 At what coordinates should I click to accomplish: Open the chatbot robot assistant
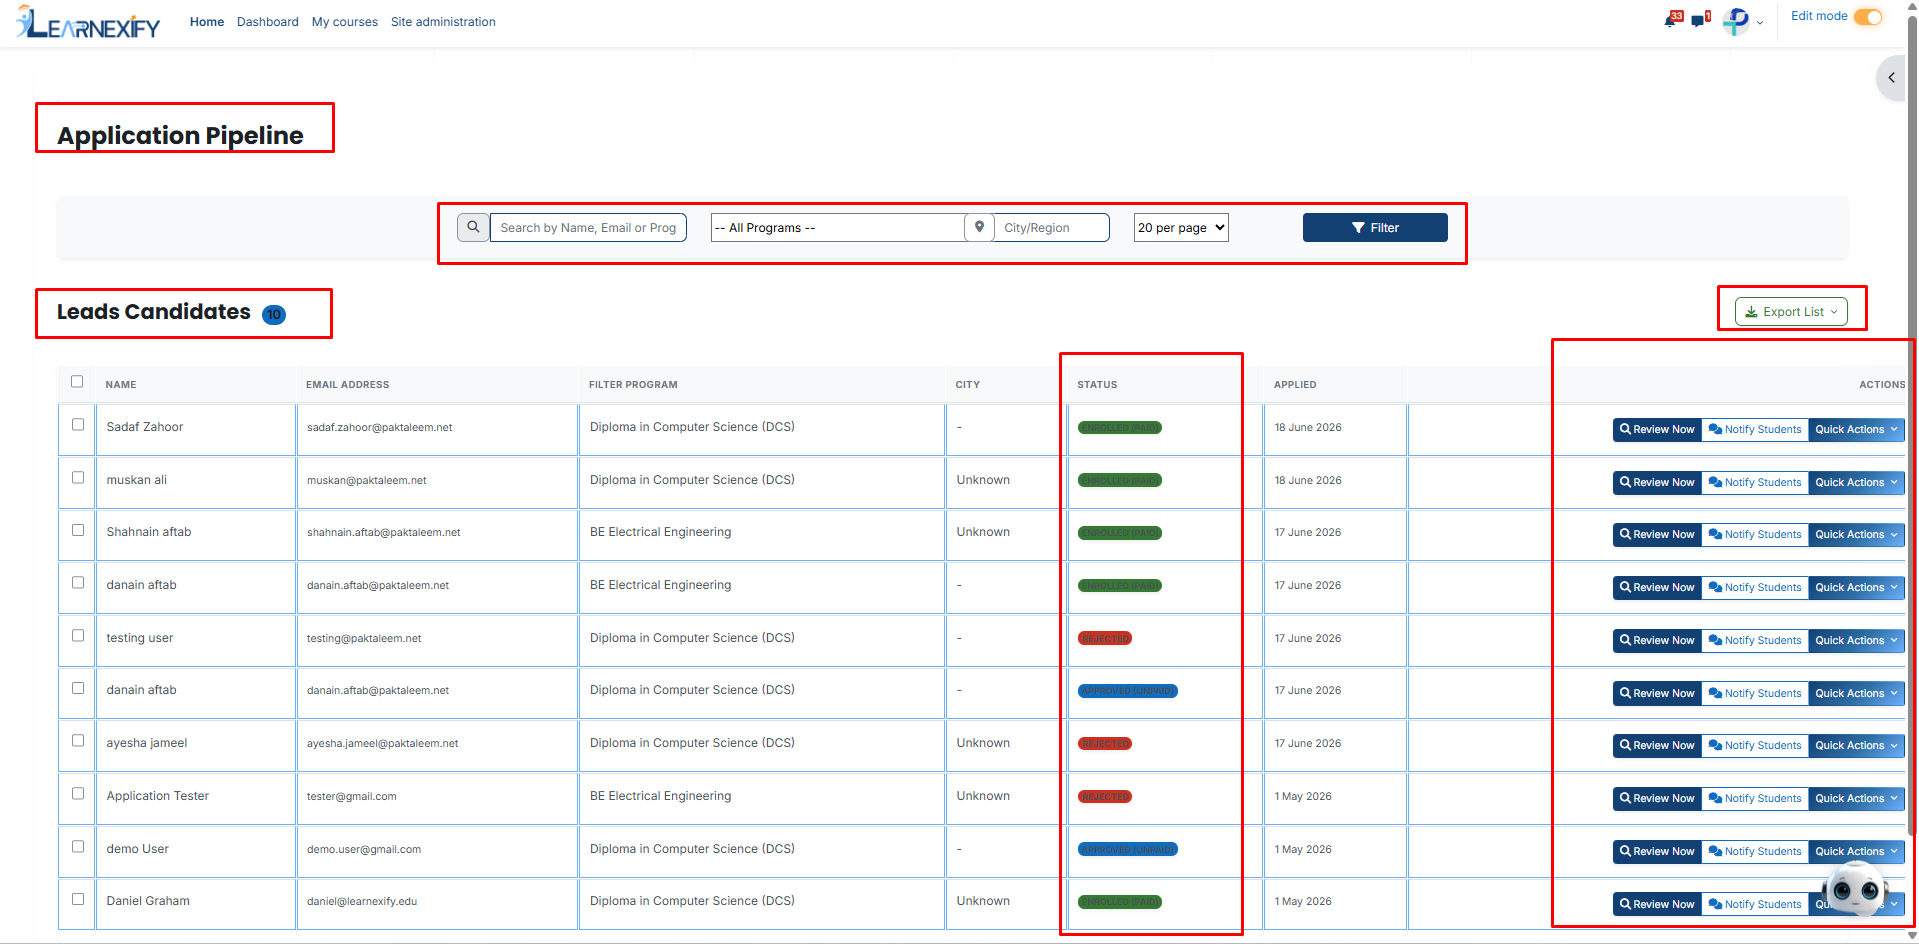1855,888
